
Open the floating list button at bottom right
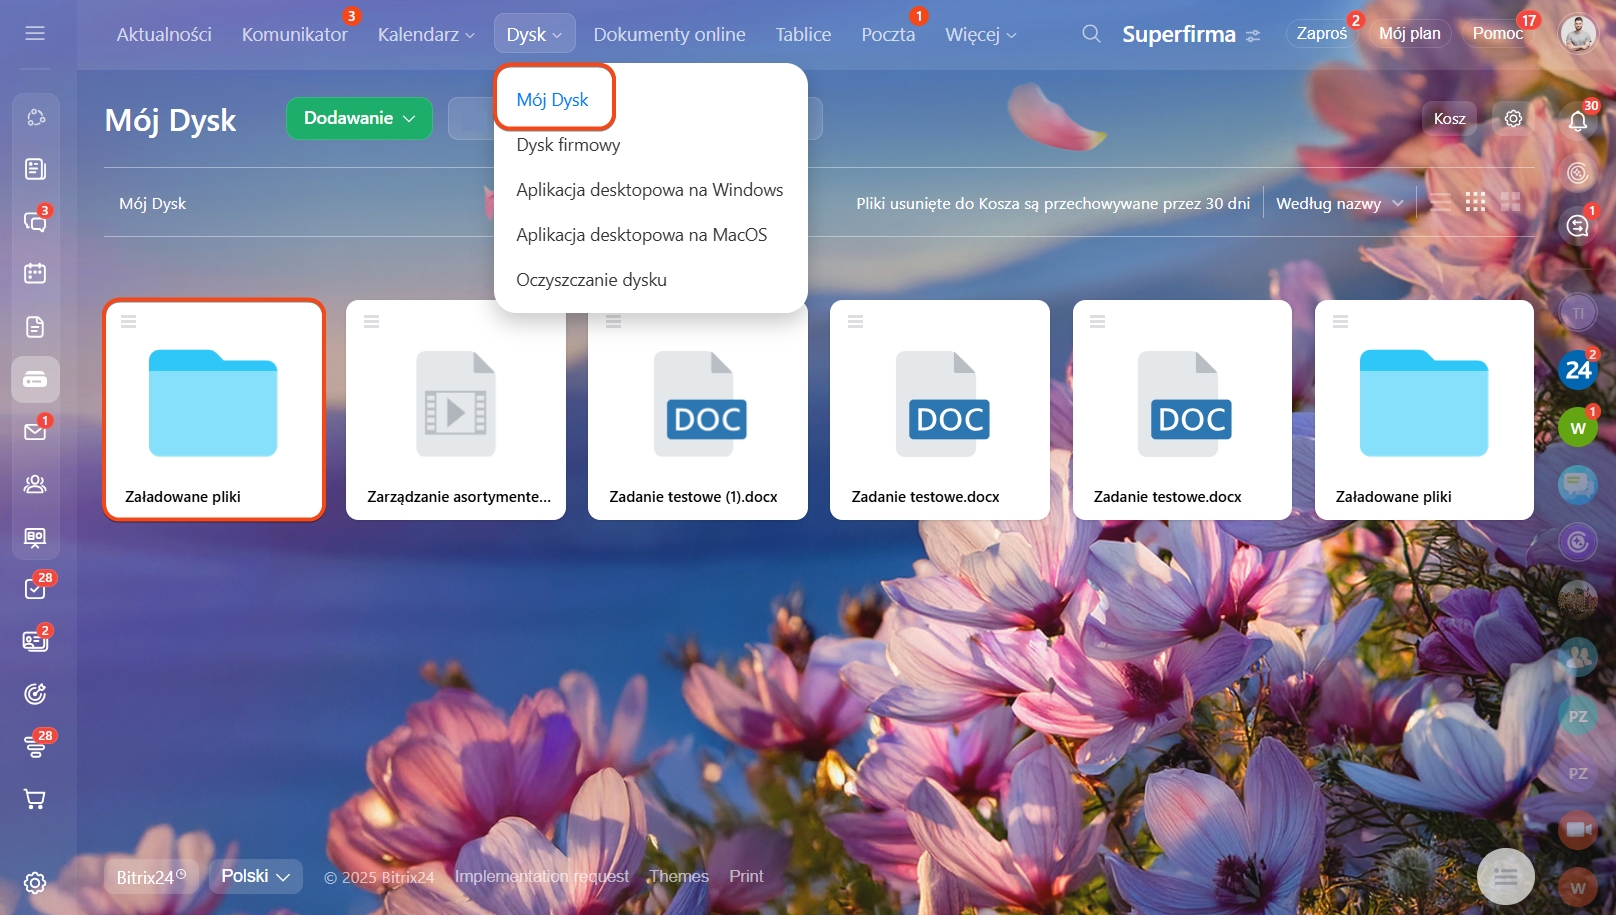(x=1506, y=877)
